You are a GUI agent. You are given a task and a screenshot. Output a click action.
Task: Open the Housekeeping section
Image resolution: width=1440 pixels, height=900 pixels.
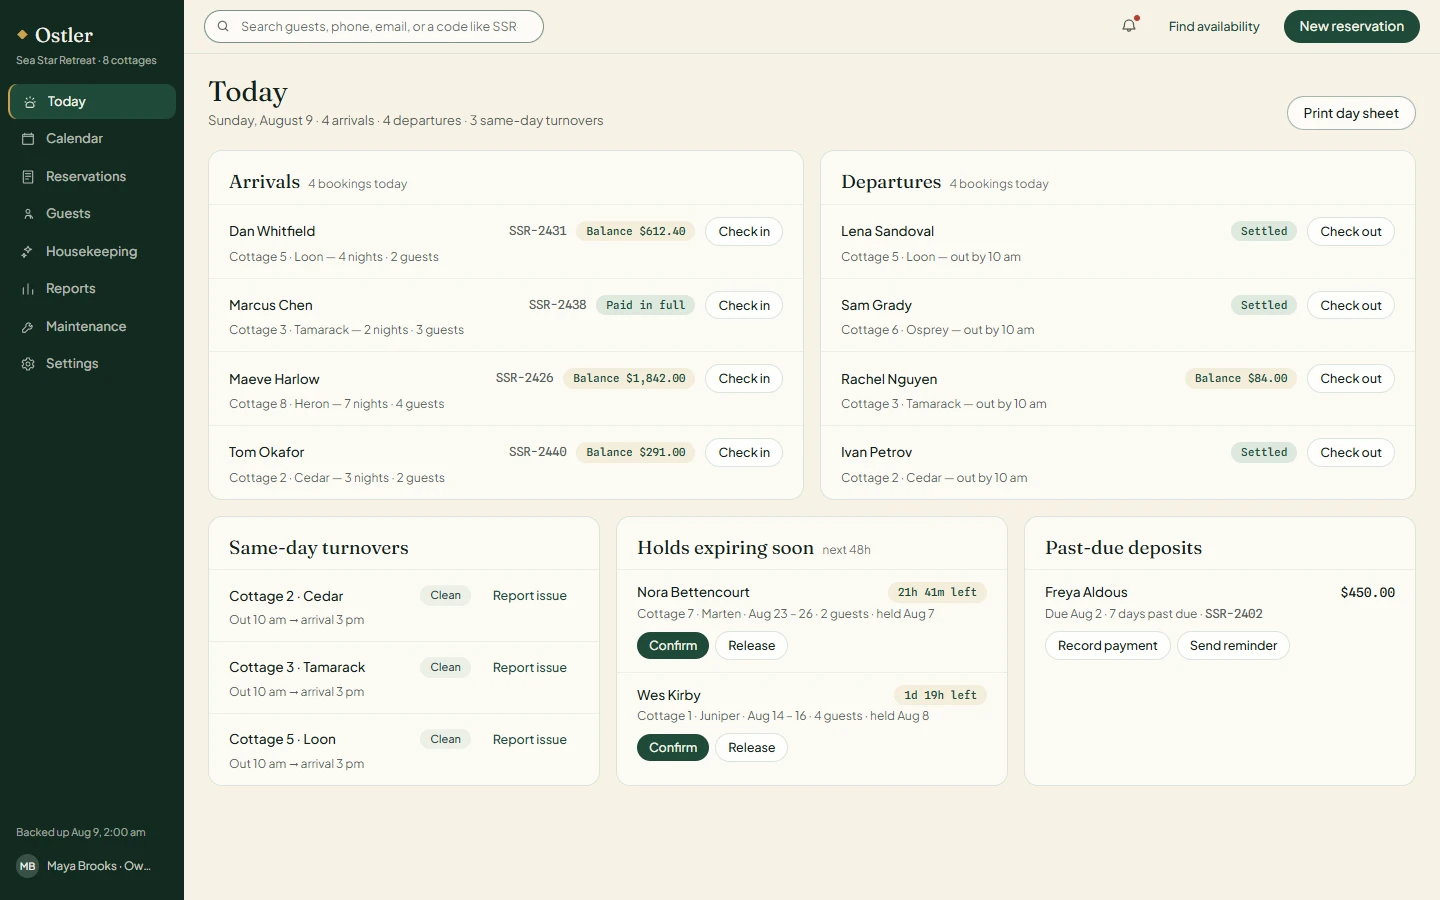click(x=92, y=252)
